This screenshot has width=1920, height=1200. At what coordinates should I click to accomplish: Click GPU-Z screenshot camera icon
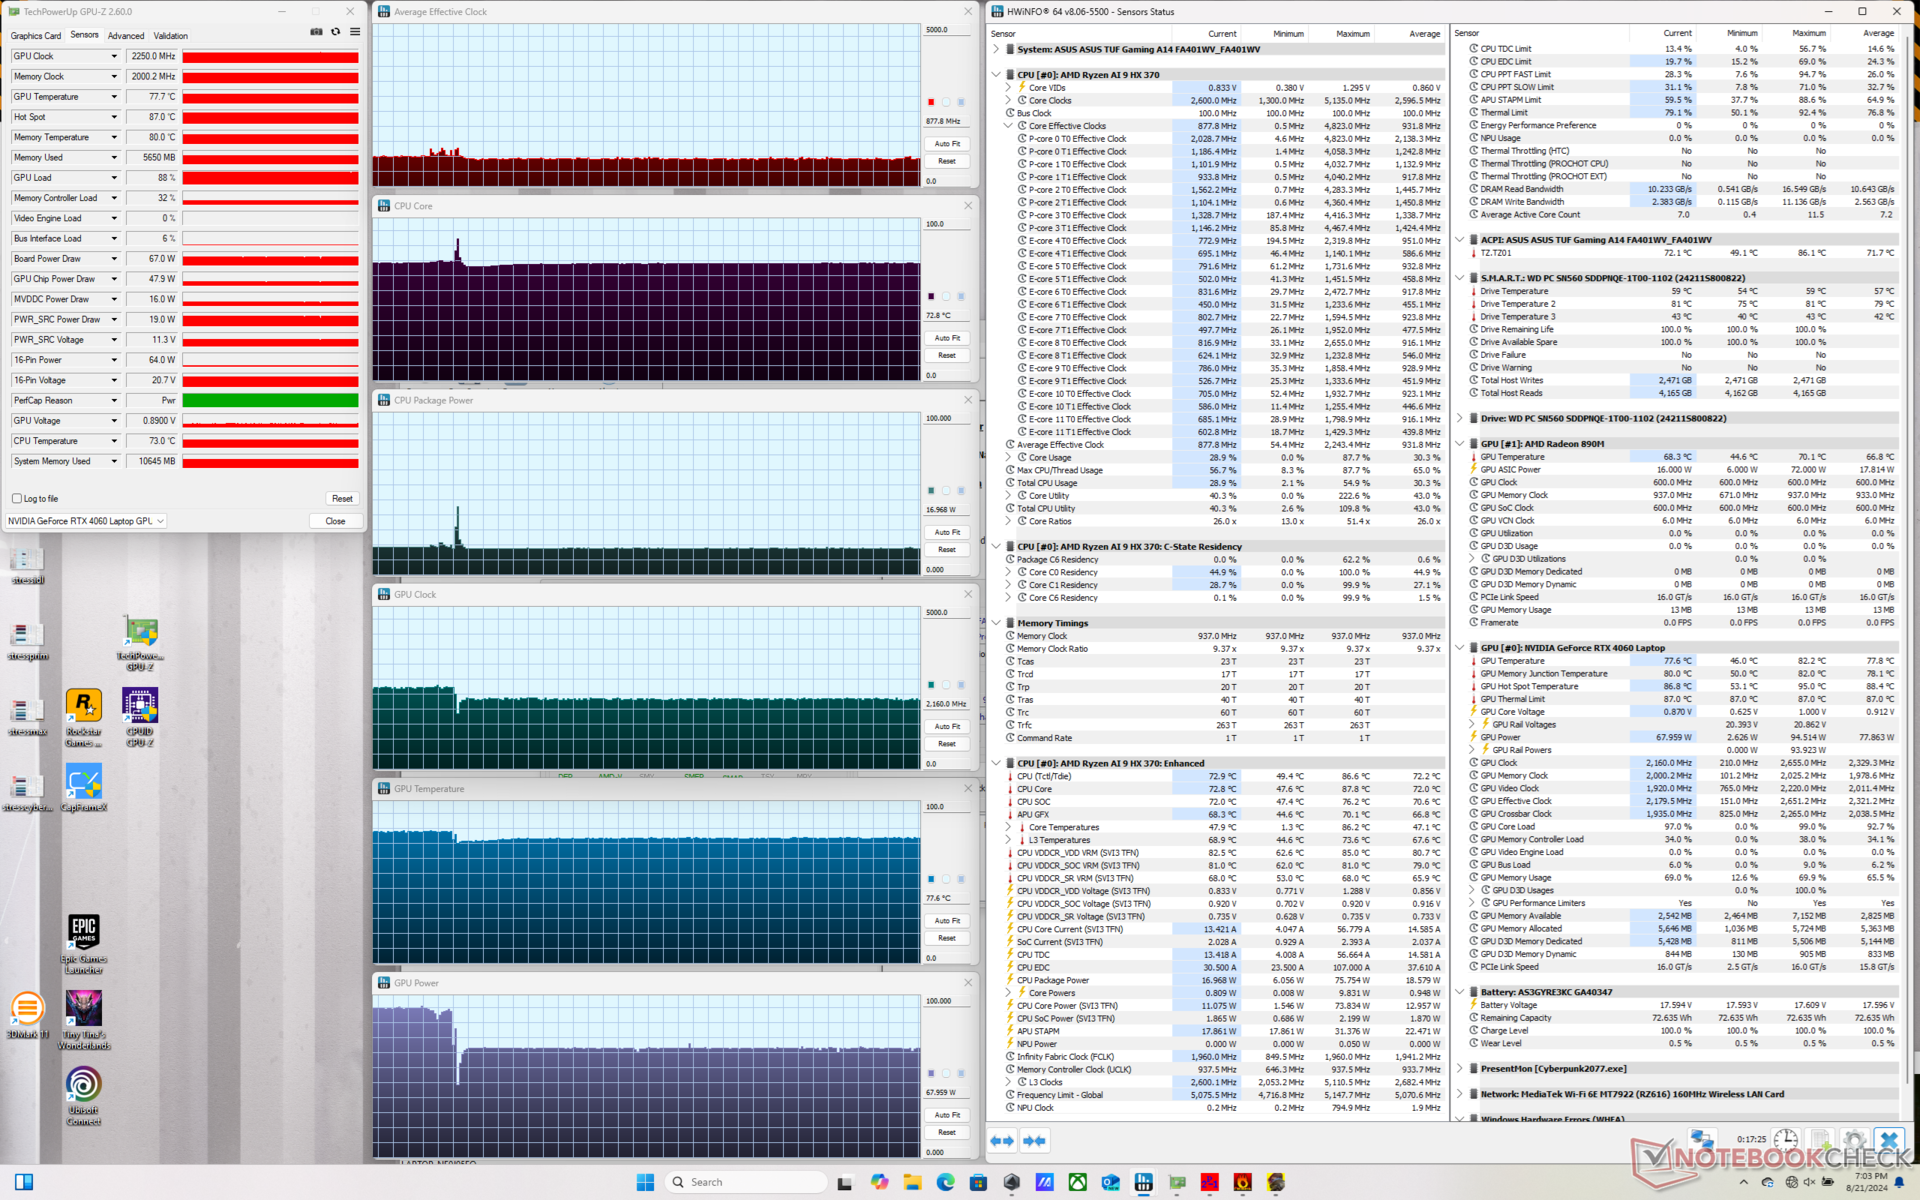pyautogui.click(x=316, y=32)
